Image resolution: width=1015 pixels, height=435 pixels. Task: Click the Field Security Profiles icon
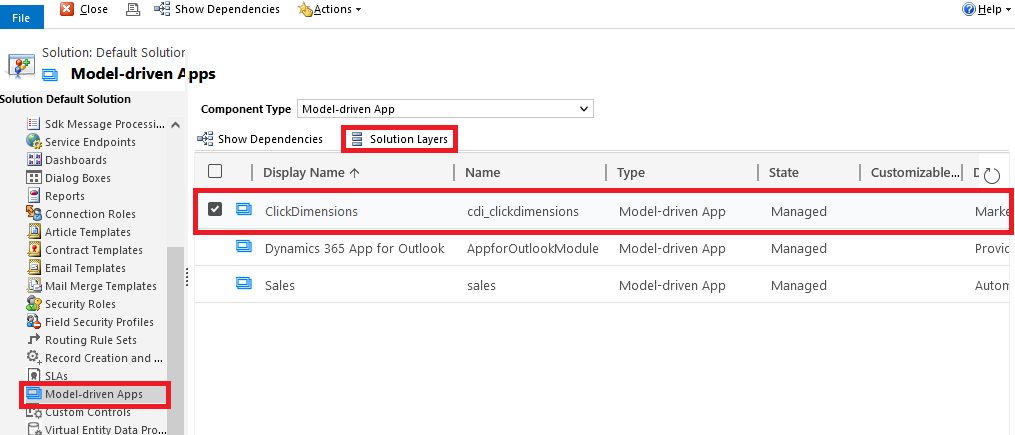[x=34, y=322]
